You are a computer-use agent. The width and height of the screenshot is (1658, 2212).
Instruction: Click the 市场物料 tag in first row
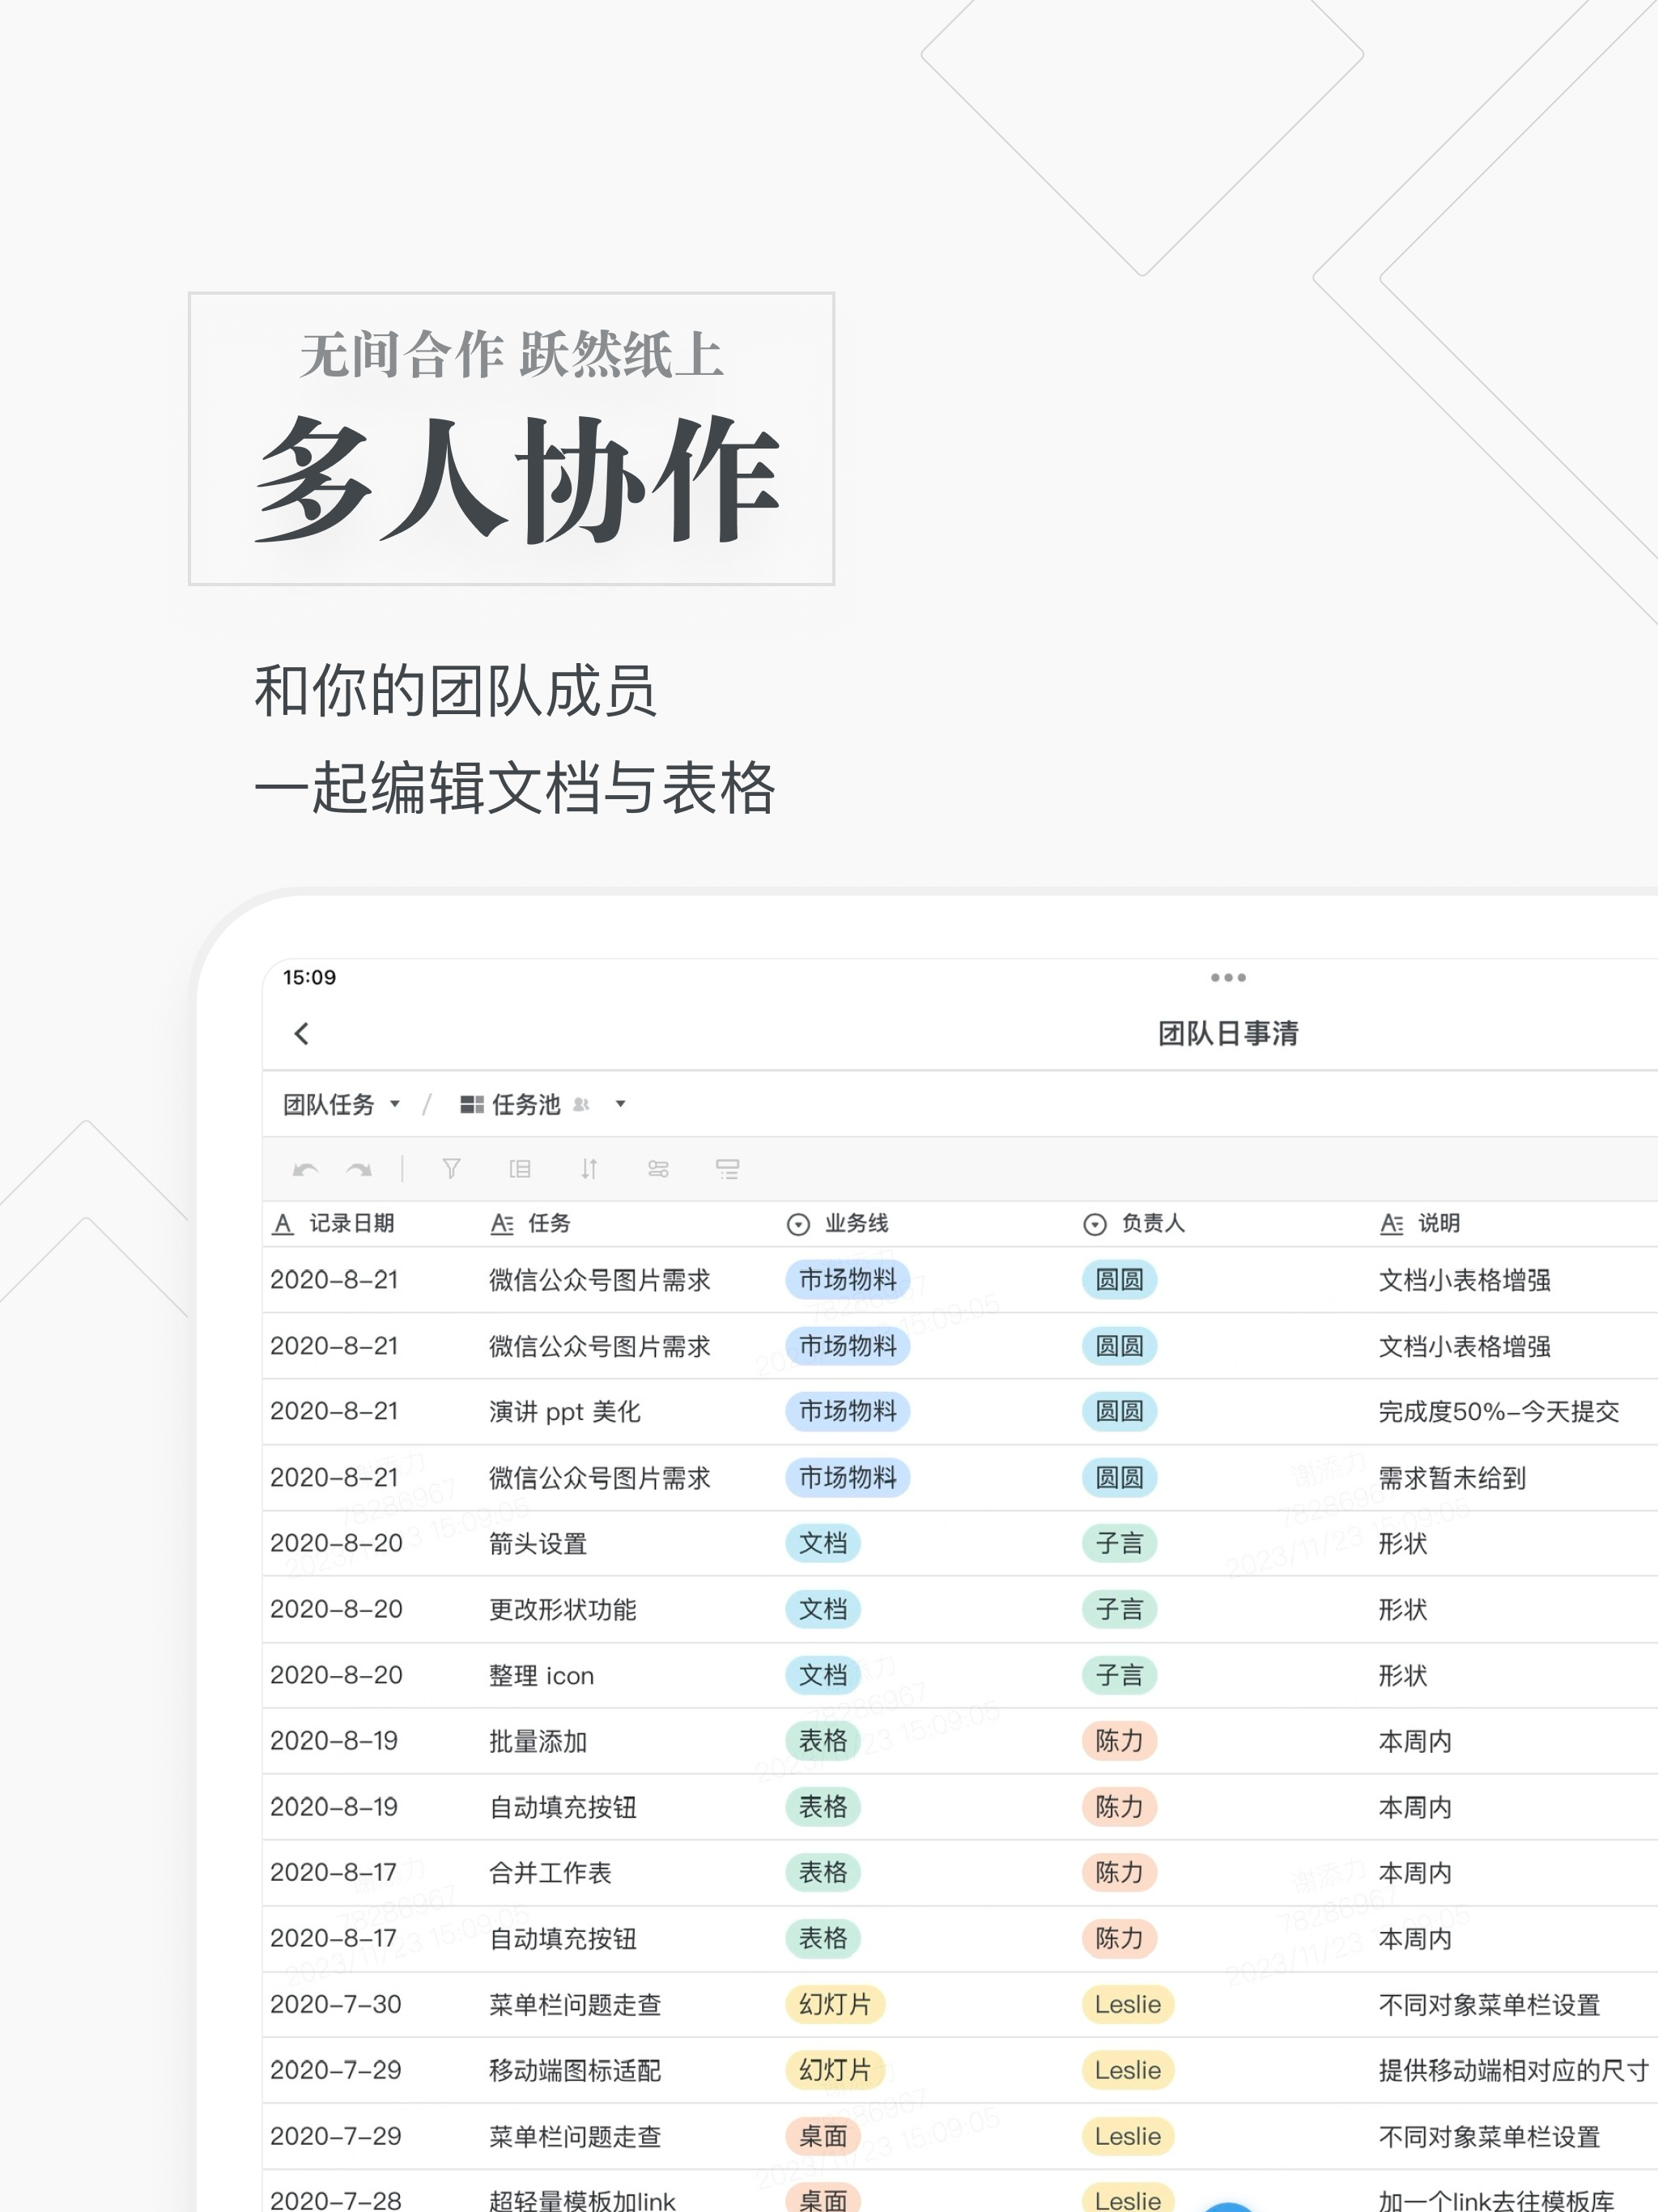pyautogui.click(x=847, y=1280)
